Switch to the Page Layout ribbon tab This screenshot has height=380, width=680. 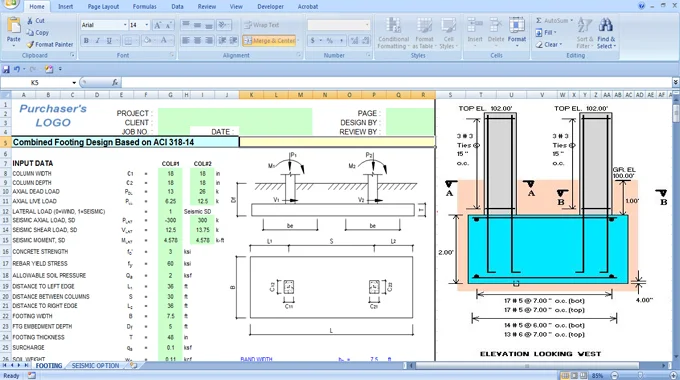[103, 7]
